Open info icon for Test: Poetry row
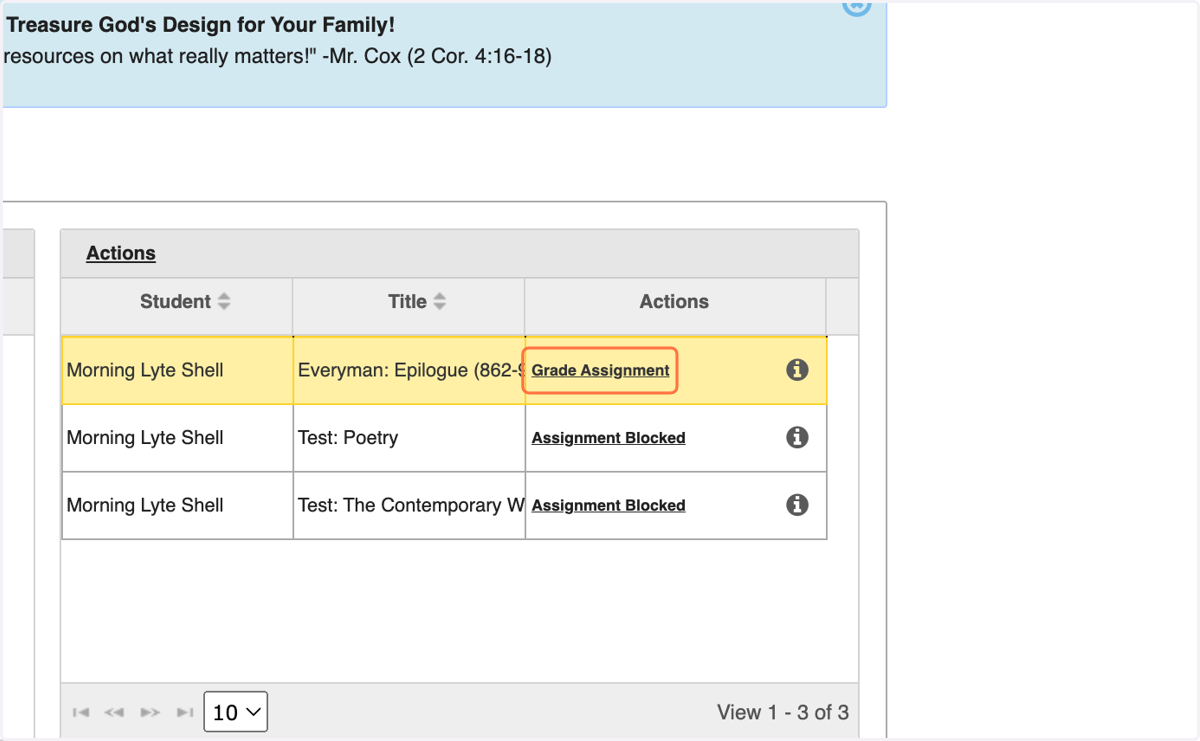Image resolution: width=1200 pixels, height=741 pixels. click(797, 437)
